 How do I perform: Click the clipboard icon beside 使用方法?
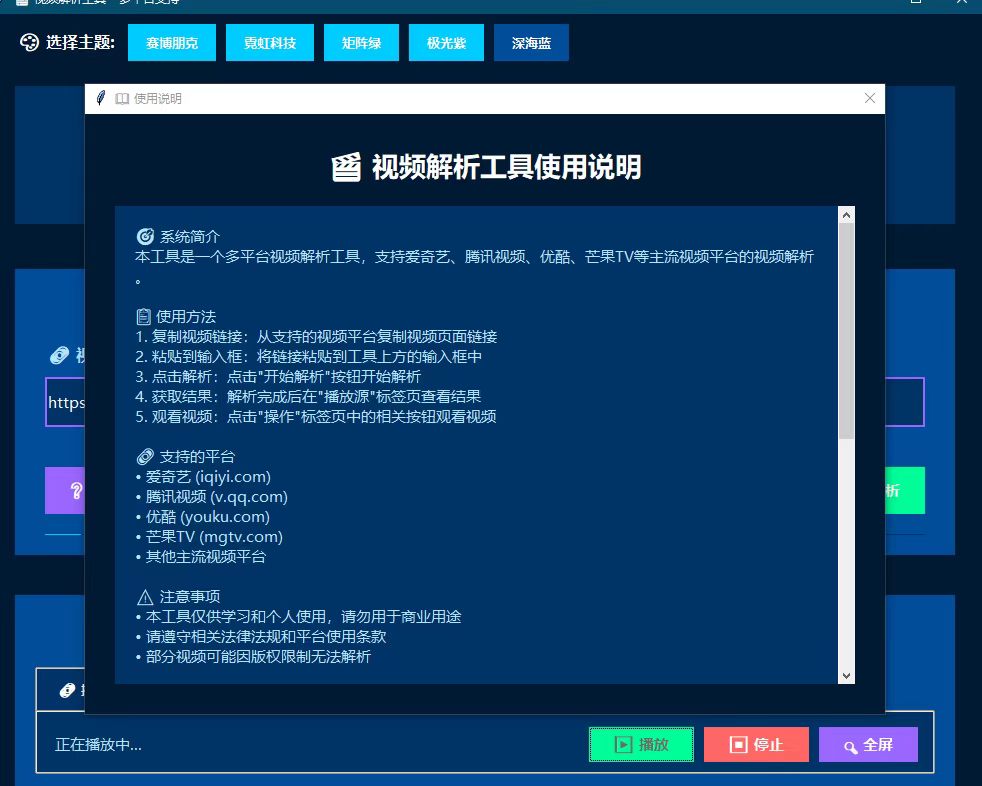tap(143, 316)
